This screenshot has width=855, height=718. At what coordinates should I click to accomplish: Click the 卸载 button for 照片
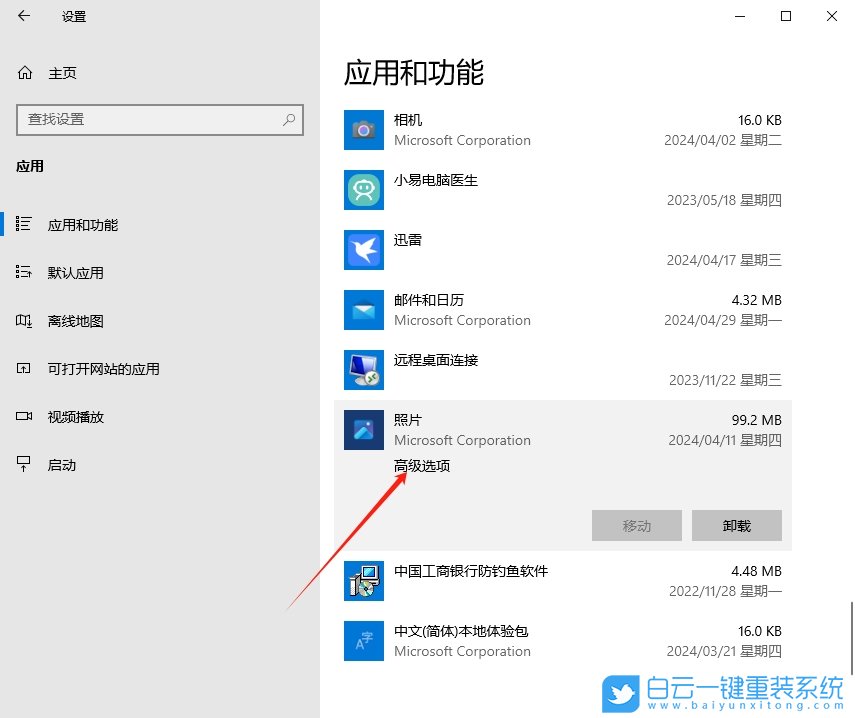click(736, 525)
